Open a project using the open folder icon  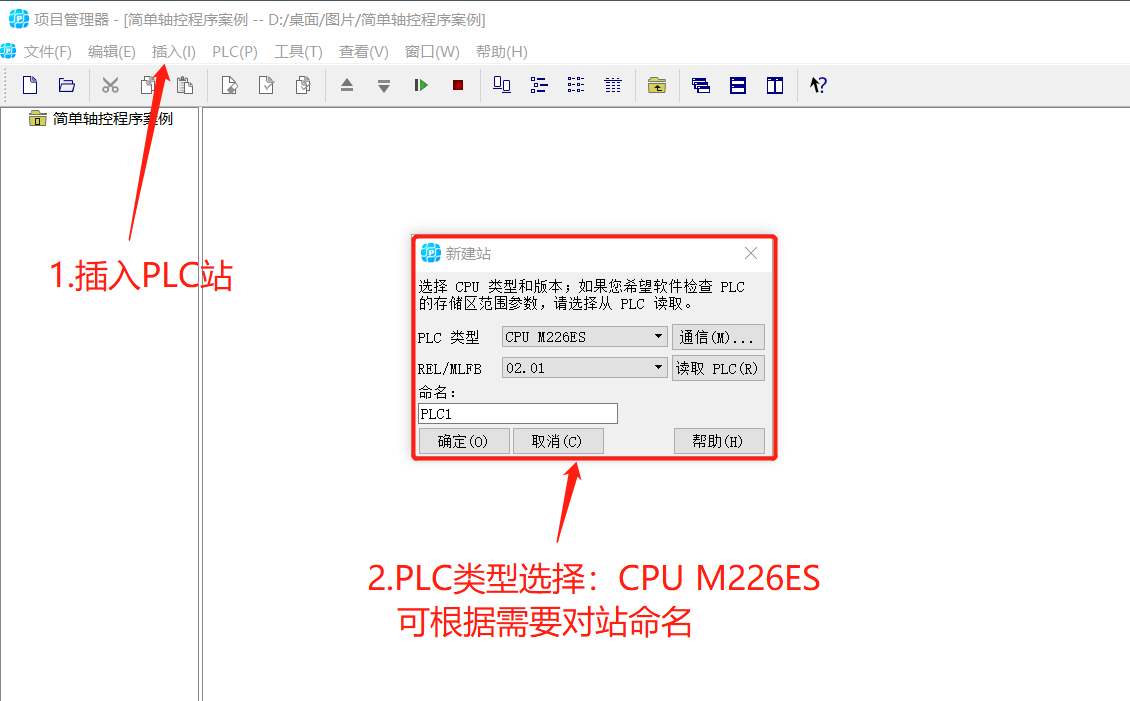point(66,85)
